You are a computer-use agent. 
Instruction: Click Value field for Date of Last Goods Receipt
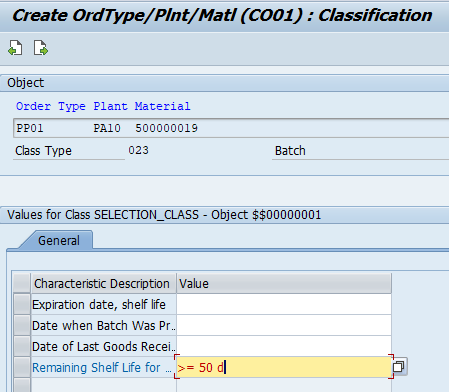(284, 346)
